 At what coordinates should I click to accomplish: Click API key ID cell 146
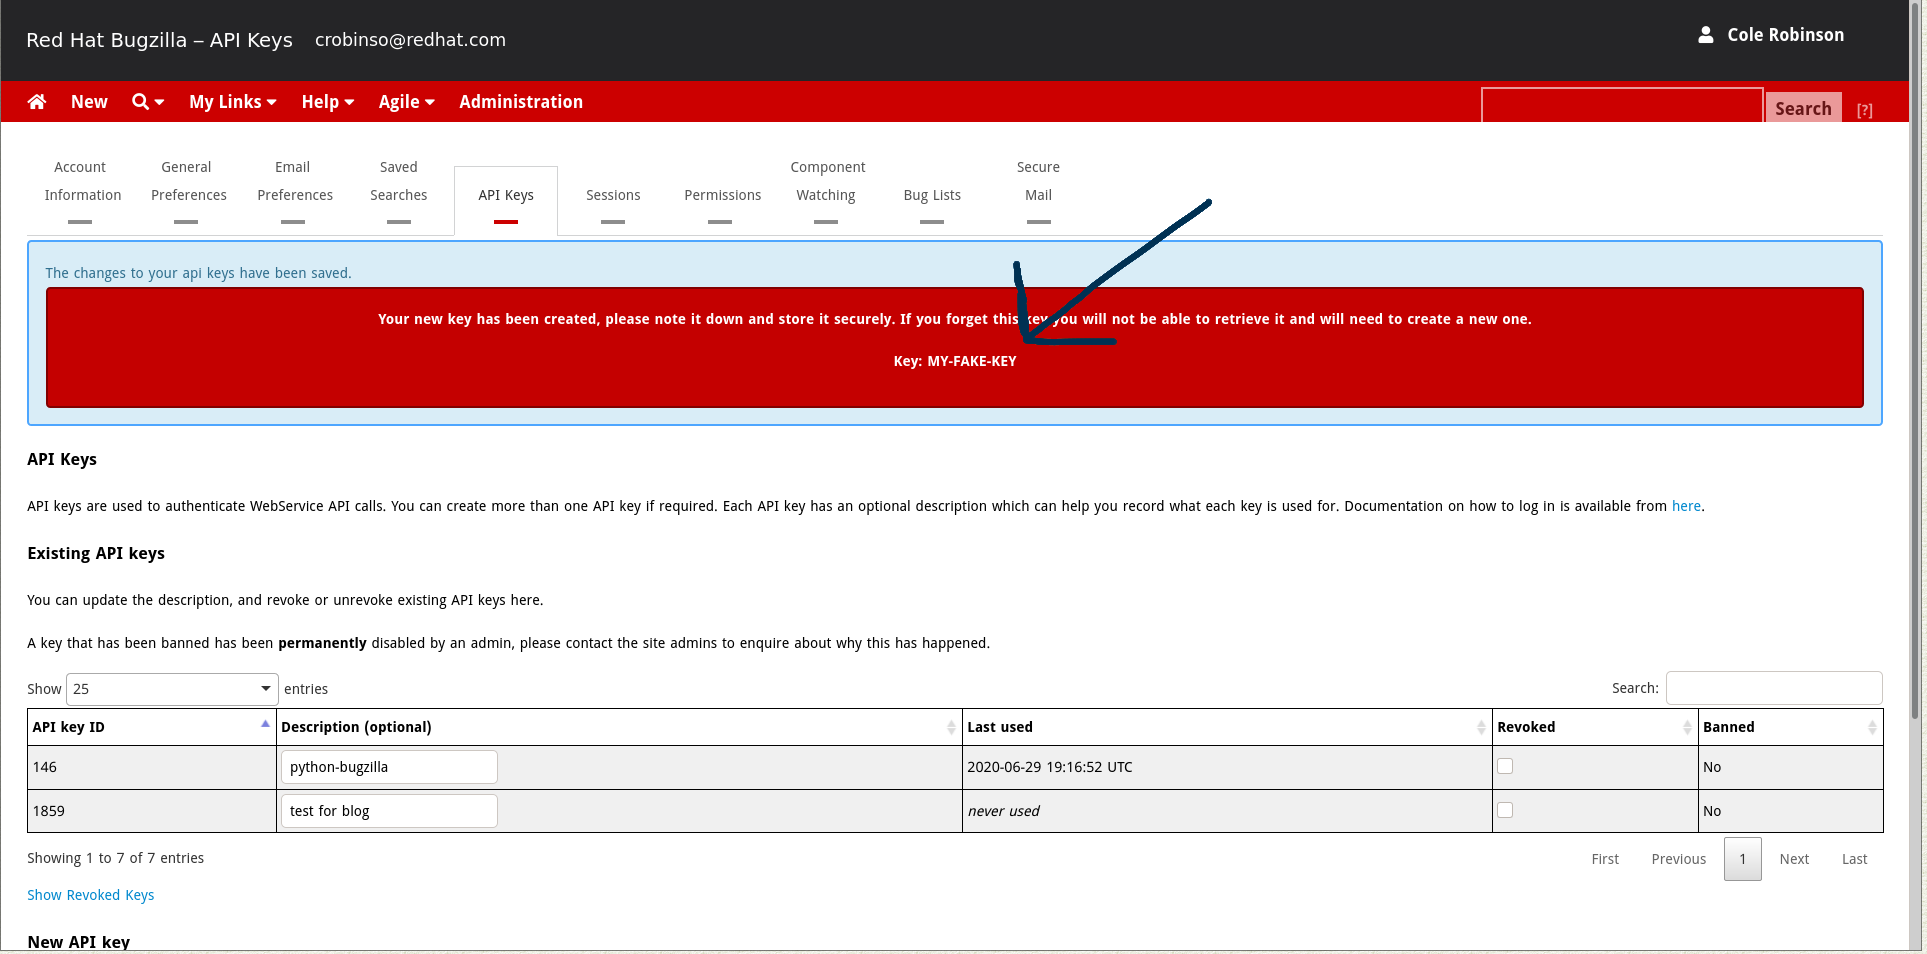click(x=152, y=767)
